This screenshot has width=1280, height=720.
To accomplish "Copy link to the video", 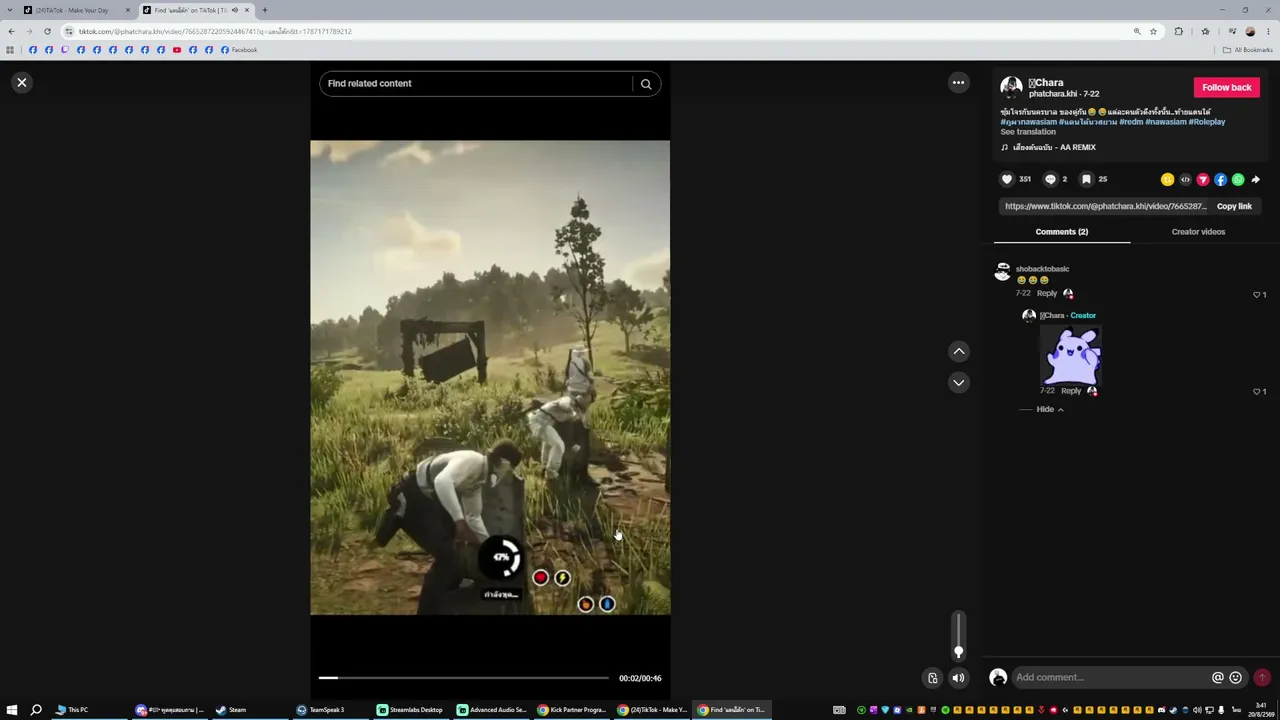I will [1234, 207].
